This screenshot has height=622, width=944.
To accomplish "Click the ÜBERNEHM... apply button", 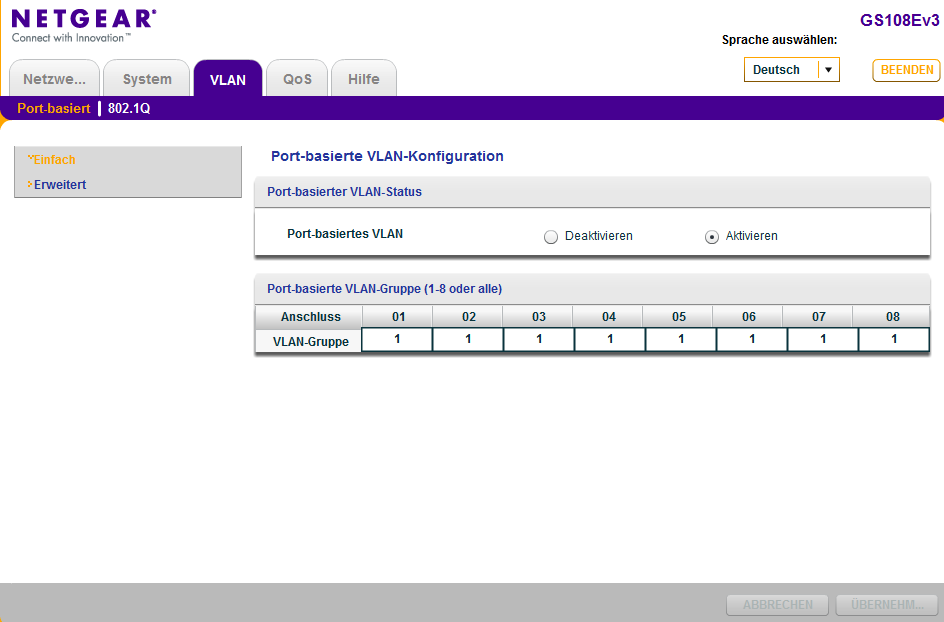I will coord(887,605).
